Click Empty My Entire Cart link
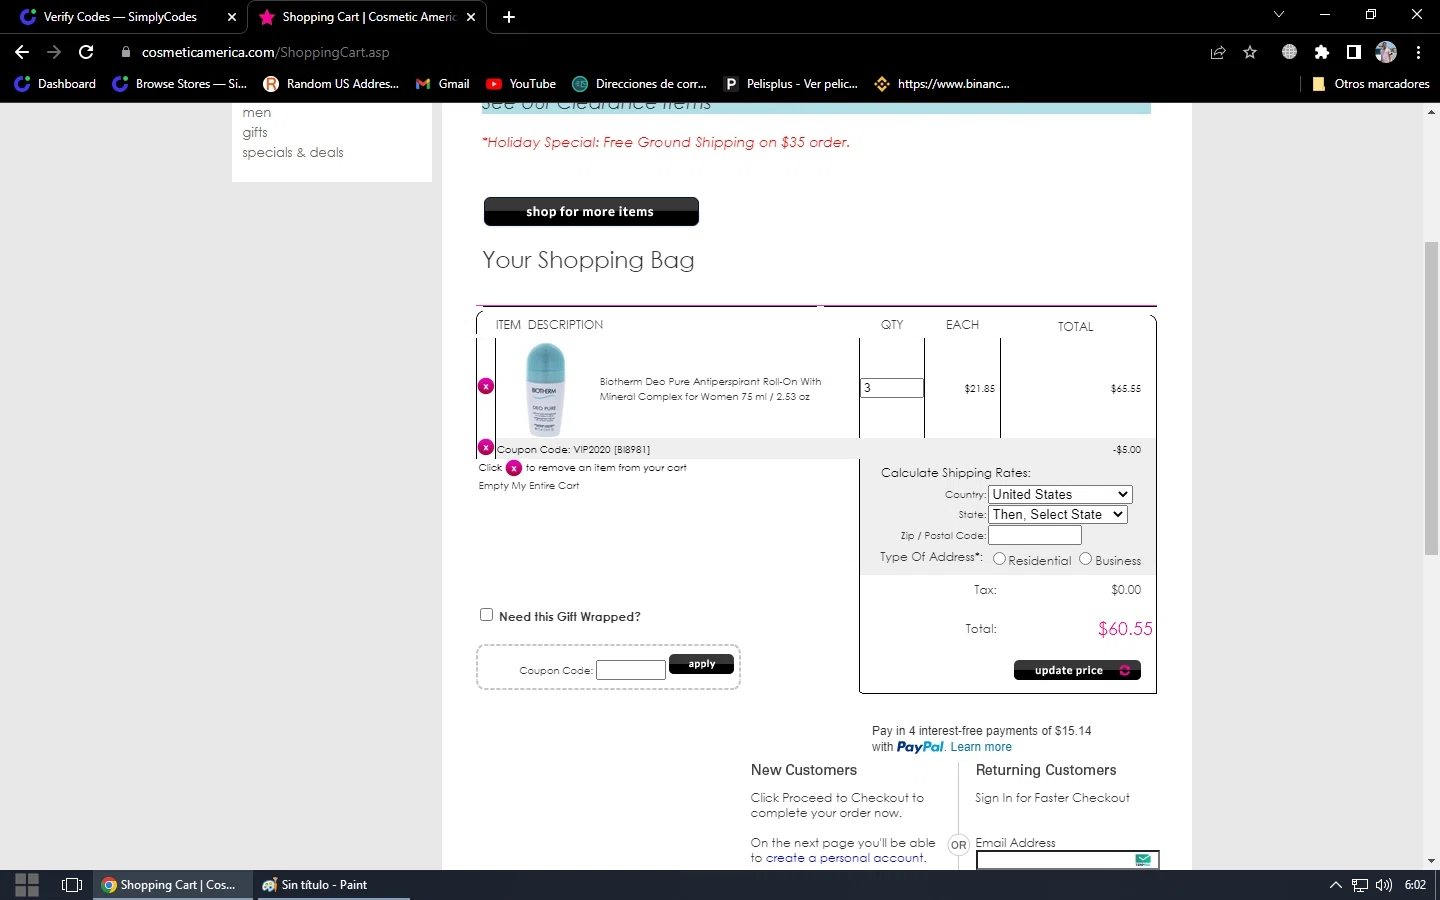This screenshot has height=900, width=1440. pos(529,486)
